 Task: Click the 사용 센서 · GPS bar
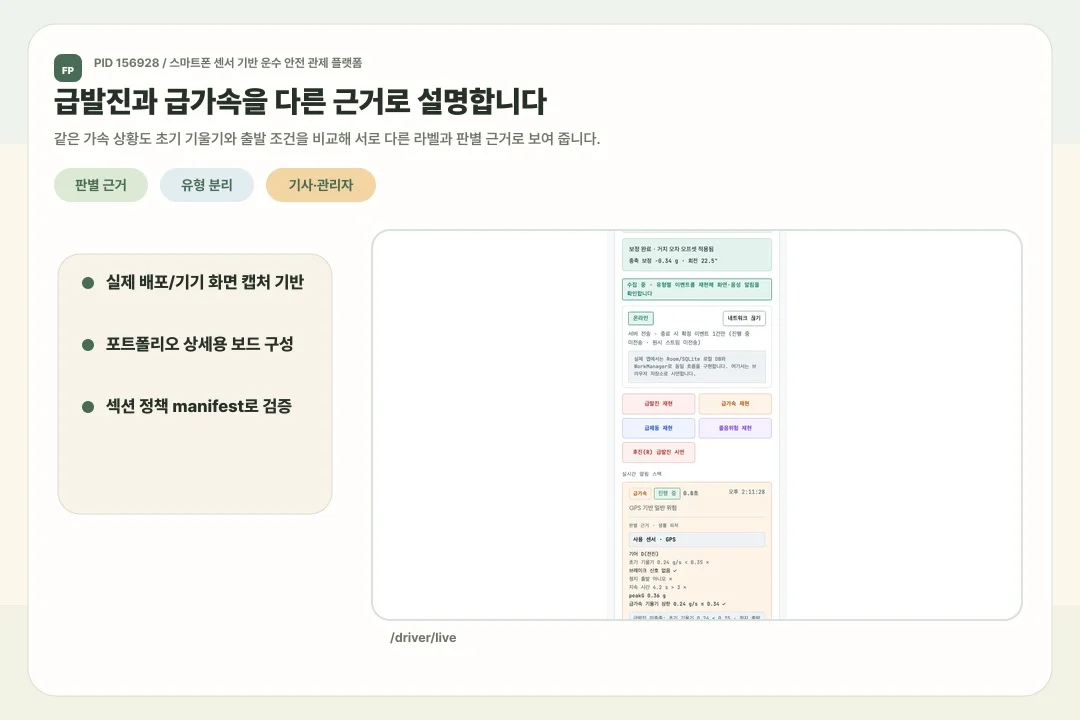click(696, 539)
